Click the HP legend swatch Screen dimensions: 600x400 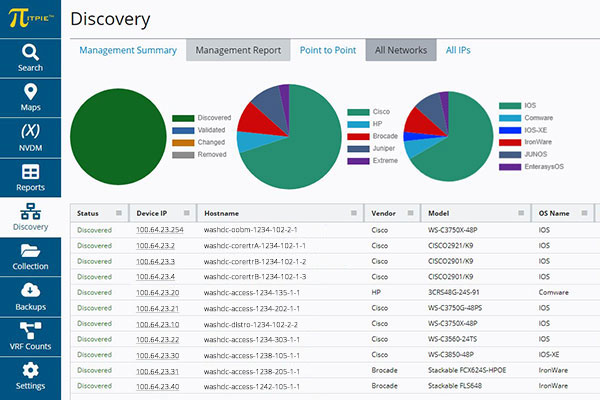358,124
